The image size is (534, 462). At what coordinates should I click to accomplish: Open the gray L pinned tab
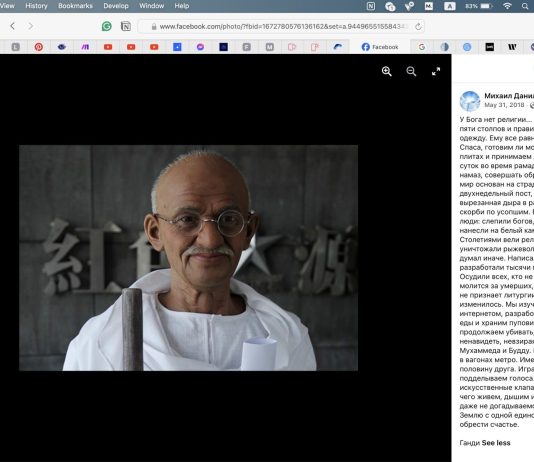coord(16,47)
